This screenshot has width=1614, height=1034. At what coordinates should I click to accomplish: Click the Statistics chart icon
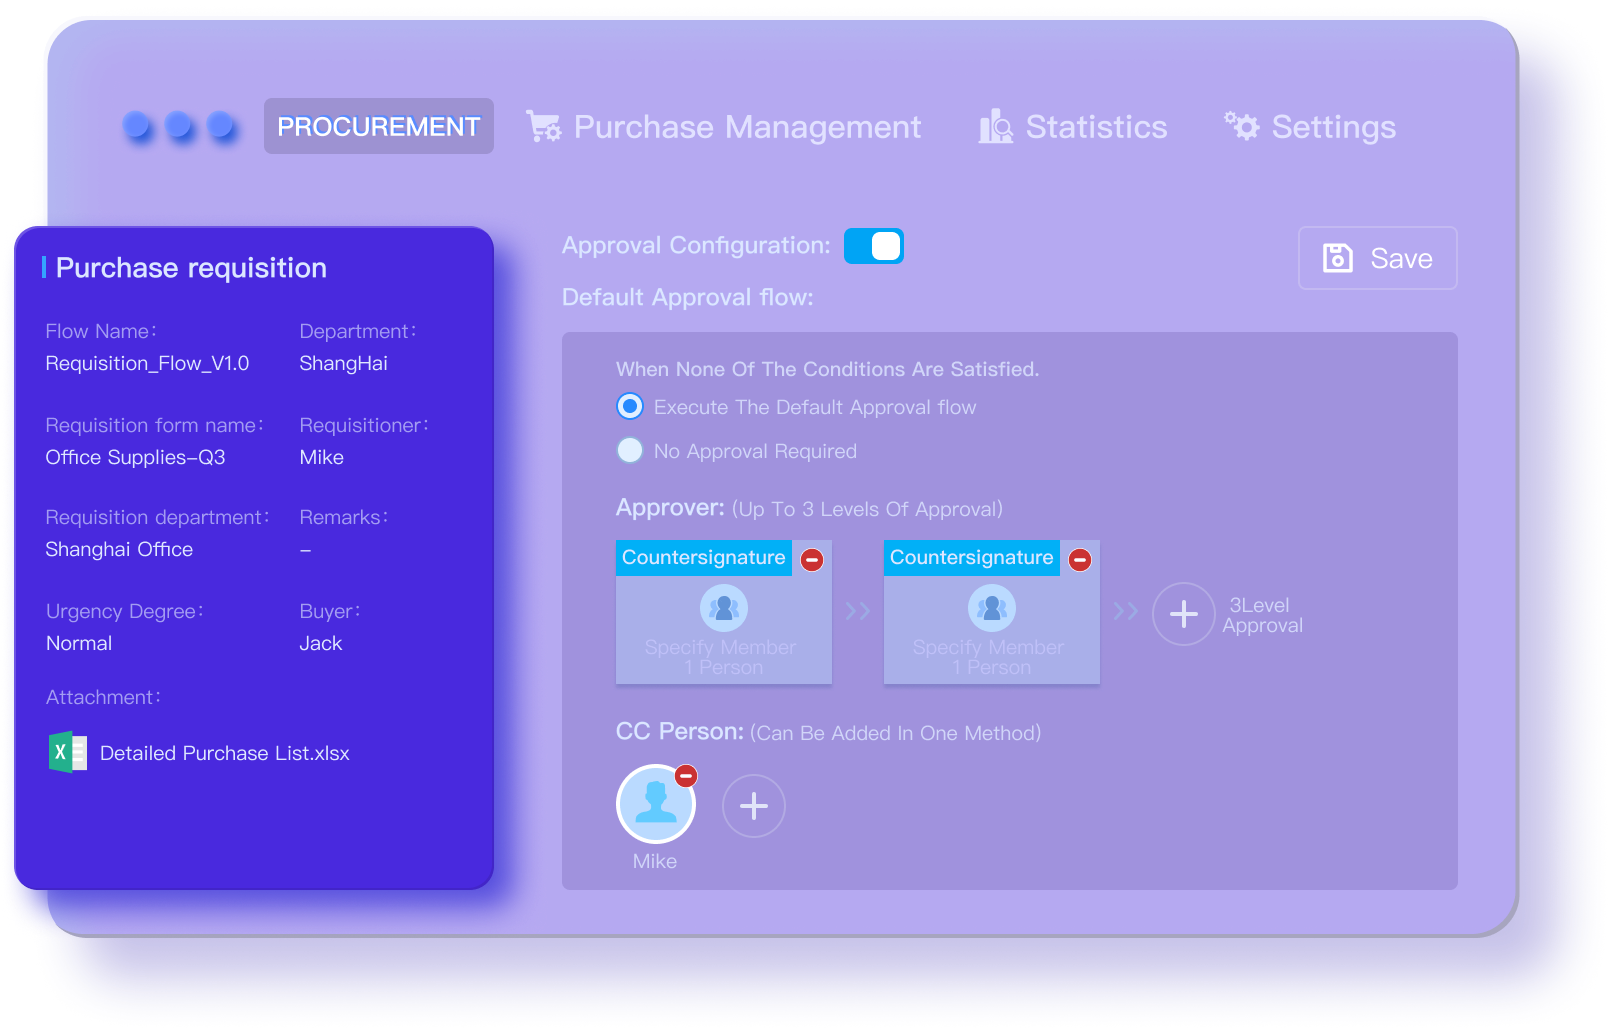pos(996,126)
